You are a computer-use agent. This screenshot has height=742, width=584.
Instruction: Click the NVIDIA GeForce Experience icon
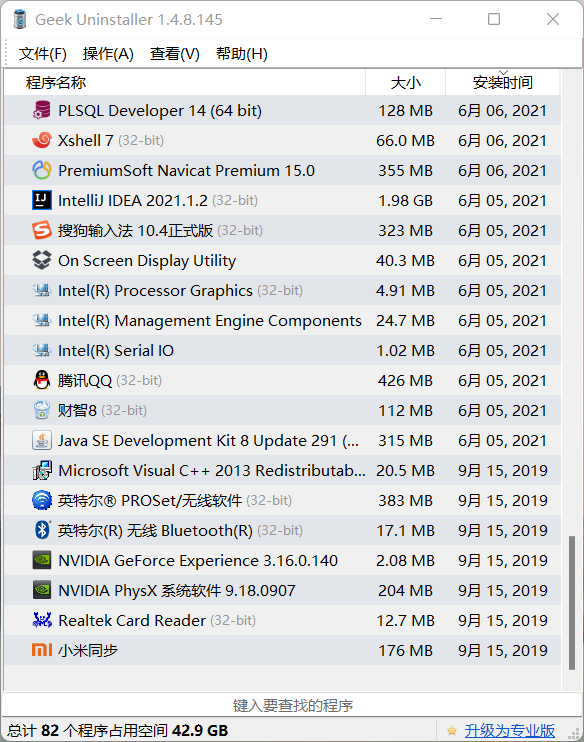[x=42, y=560]
